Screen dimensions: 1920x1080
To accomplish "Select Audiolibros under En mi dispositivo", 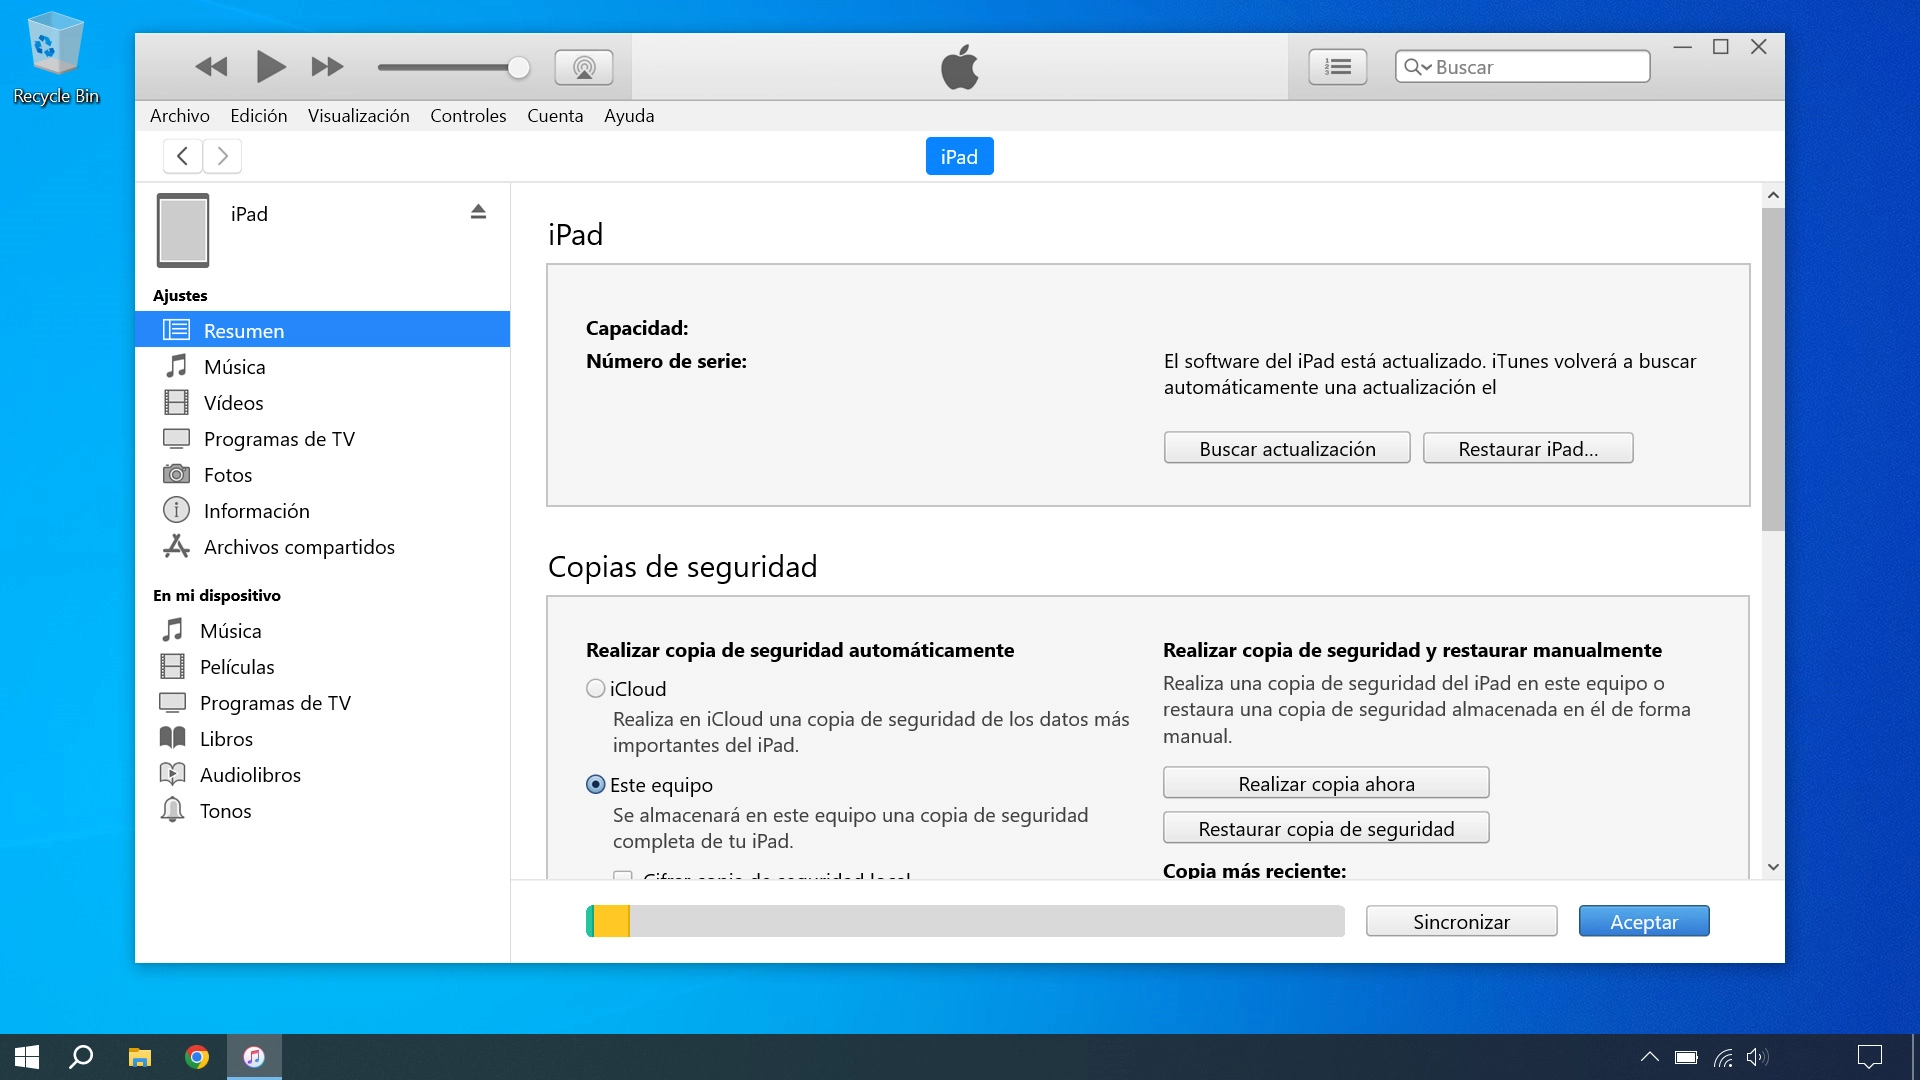I will [251, 774].
